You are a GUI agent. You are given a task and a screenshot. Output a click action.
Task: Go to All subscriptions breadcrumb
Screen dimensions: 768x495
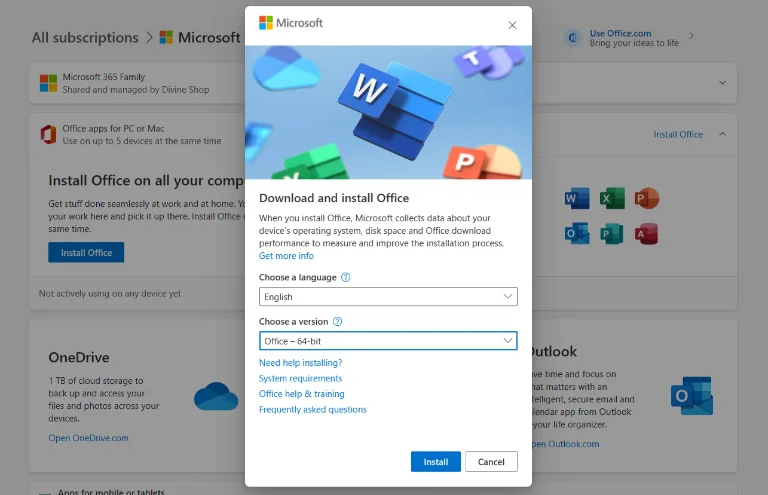(x=85, y=38)
